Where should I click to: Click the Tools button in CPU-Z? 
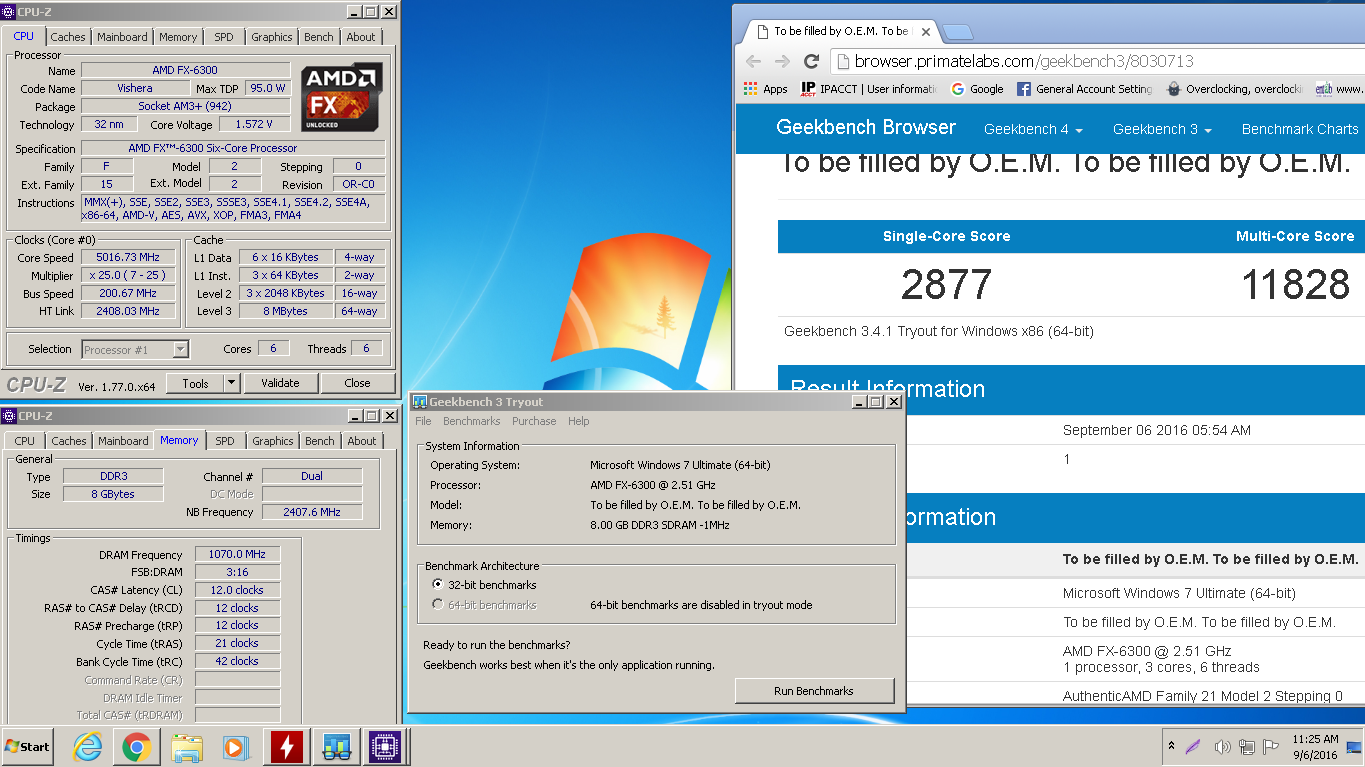pyautogui.click(x=196, y=383)
